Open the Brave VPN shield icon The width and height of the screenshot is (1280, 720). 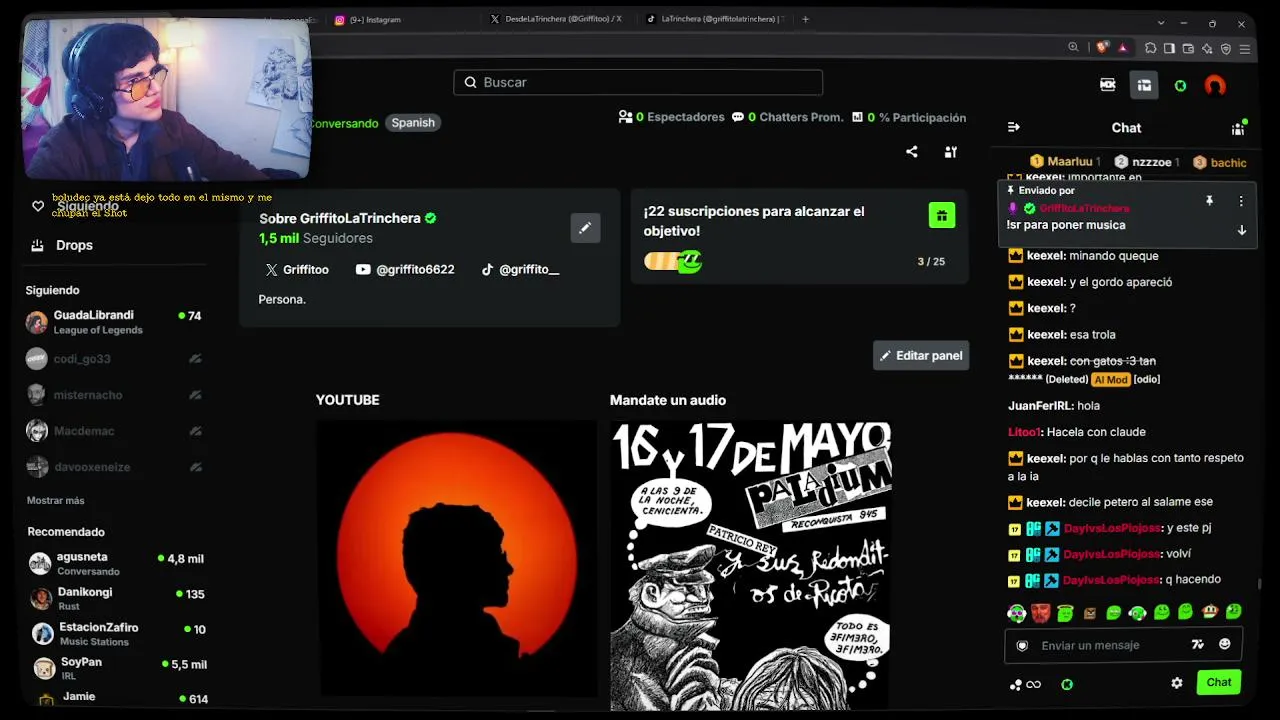tap(1226, 48)
